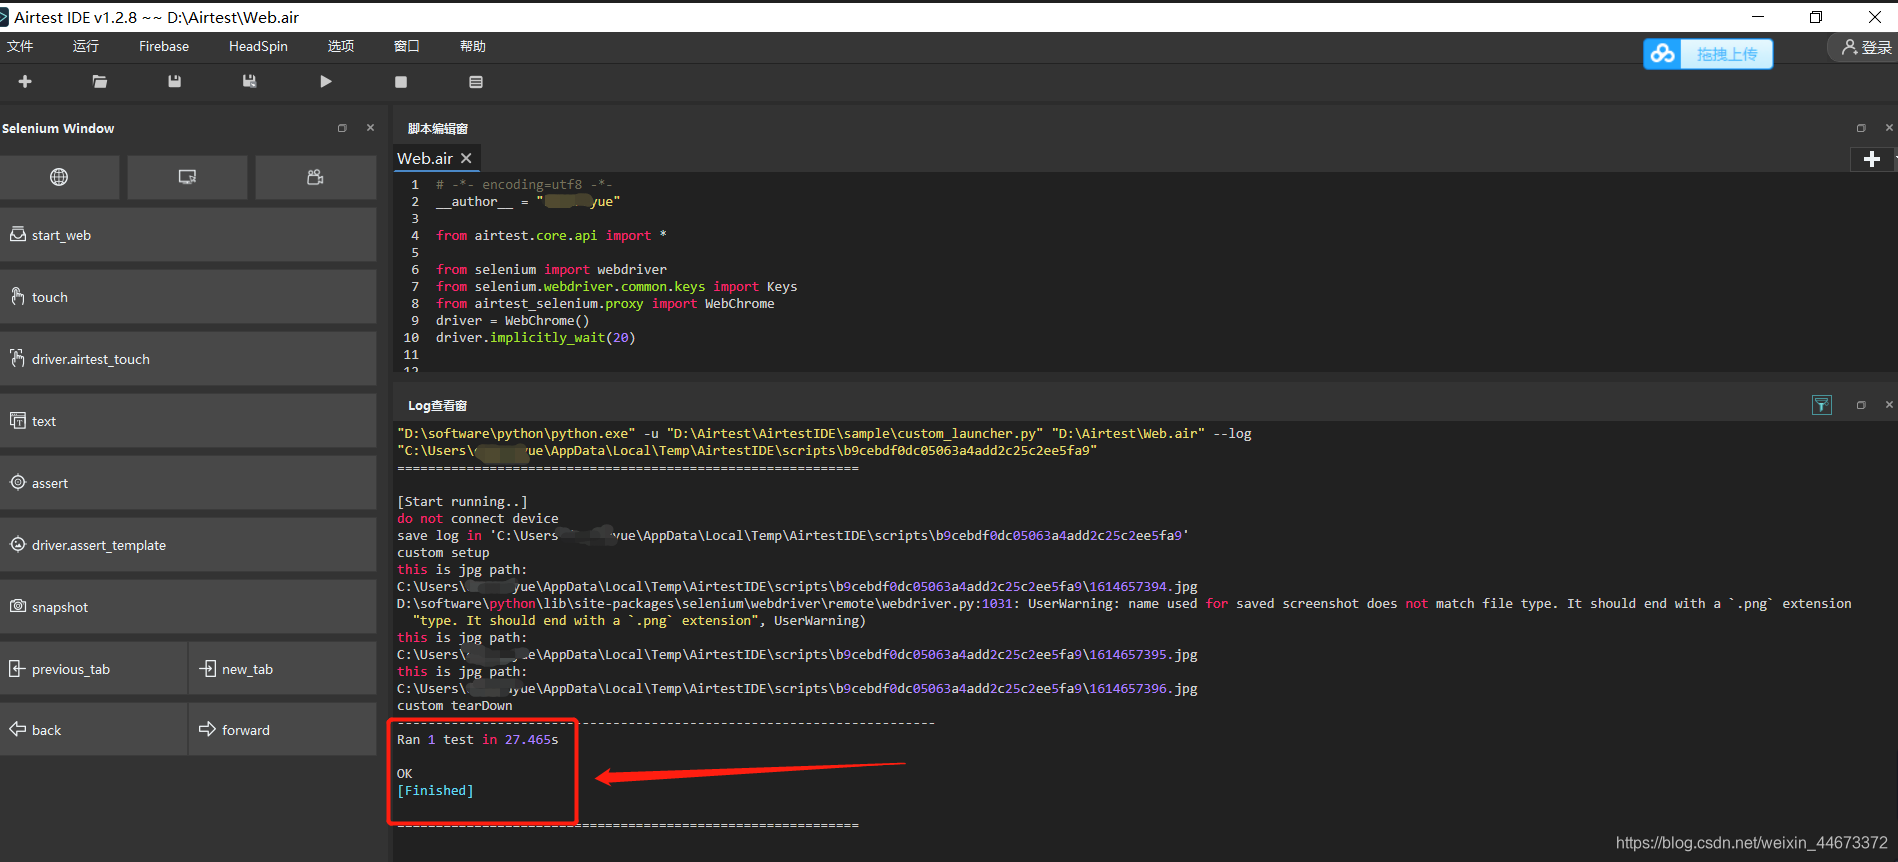
Task: Stop the running script with the stop icon
Action: (401, 82)
